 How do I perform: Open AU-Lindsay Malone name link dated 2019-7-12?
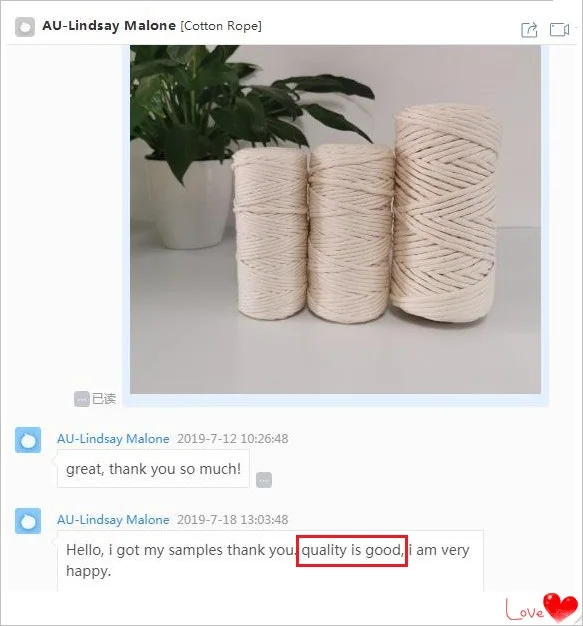coord(113,439)
